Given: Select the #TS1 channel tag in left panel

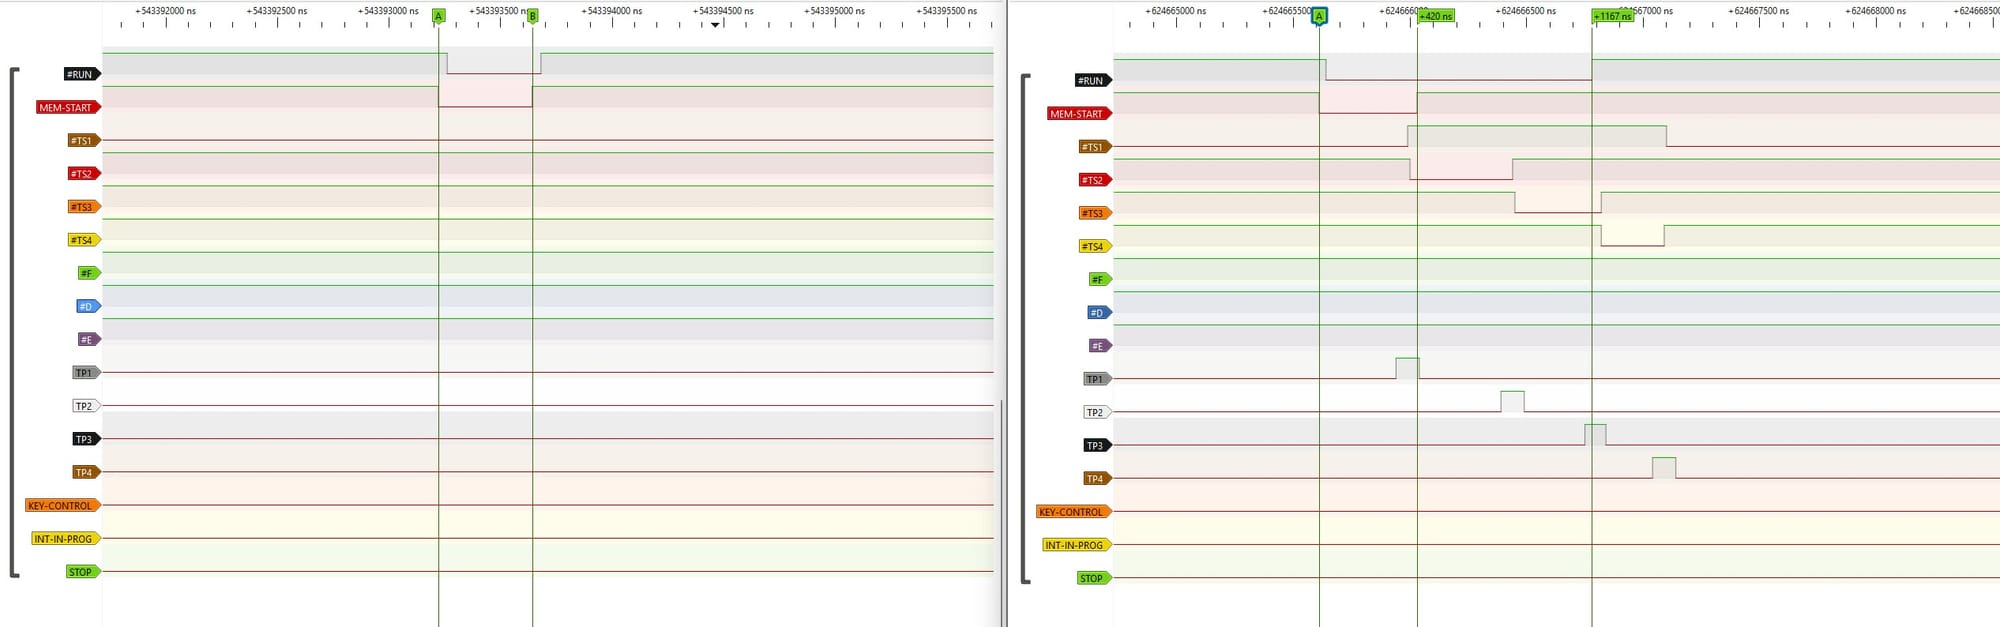Looking at the screenshot, I should 83,141.
